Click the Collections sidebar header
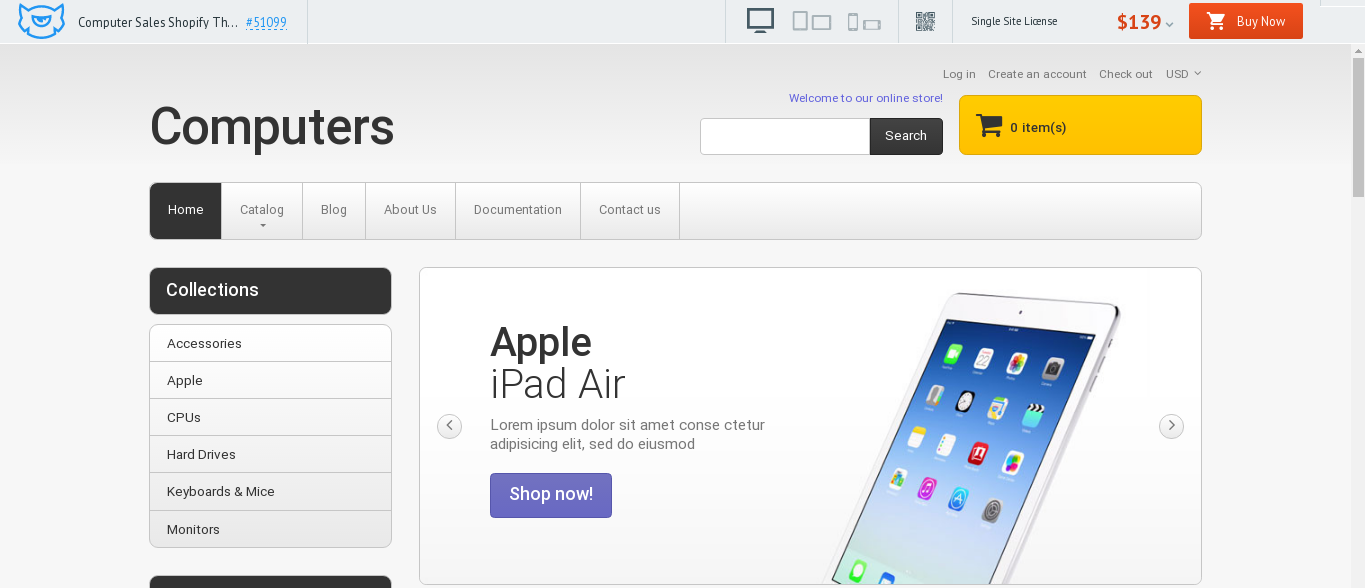1365x588 pixels. (x=270, y=290)
